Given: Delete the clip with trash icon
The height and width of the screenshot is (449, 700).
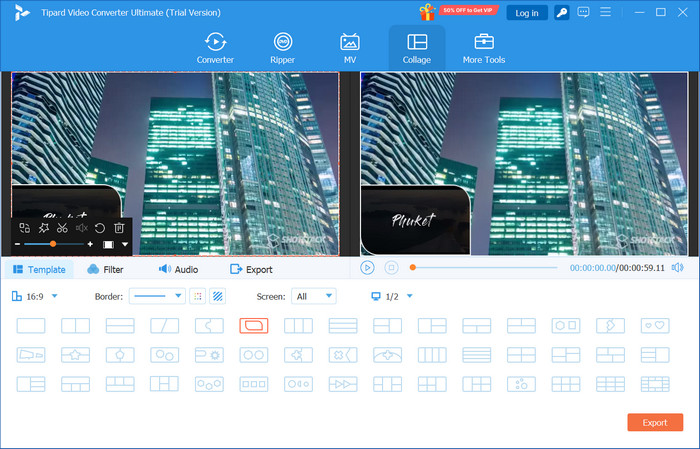Looking at the screenshot, I should tap(119, 228).
